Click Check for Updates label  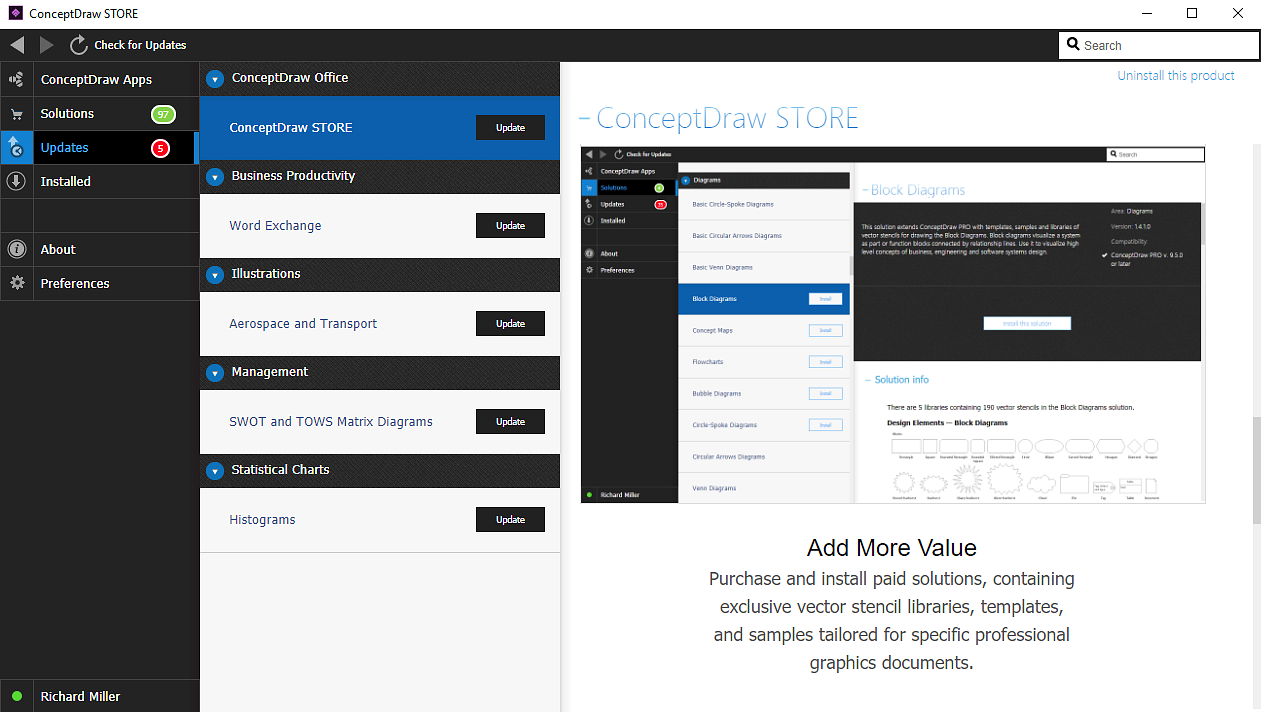[140, 45]
